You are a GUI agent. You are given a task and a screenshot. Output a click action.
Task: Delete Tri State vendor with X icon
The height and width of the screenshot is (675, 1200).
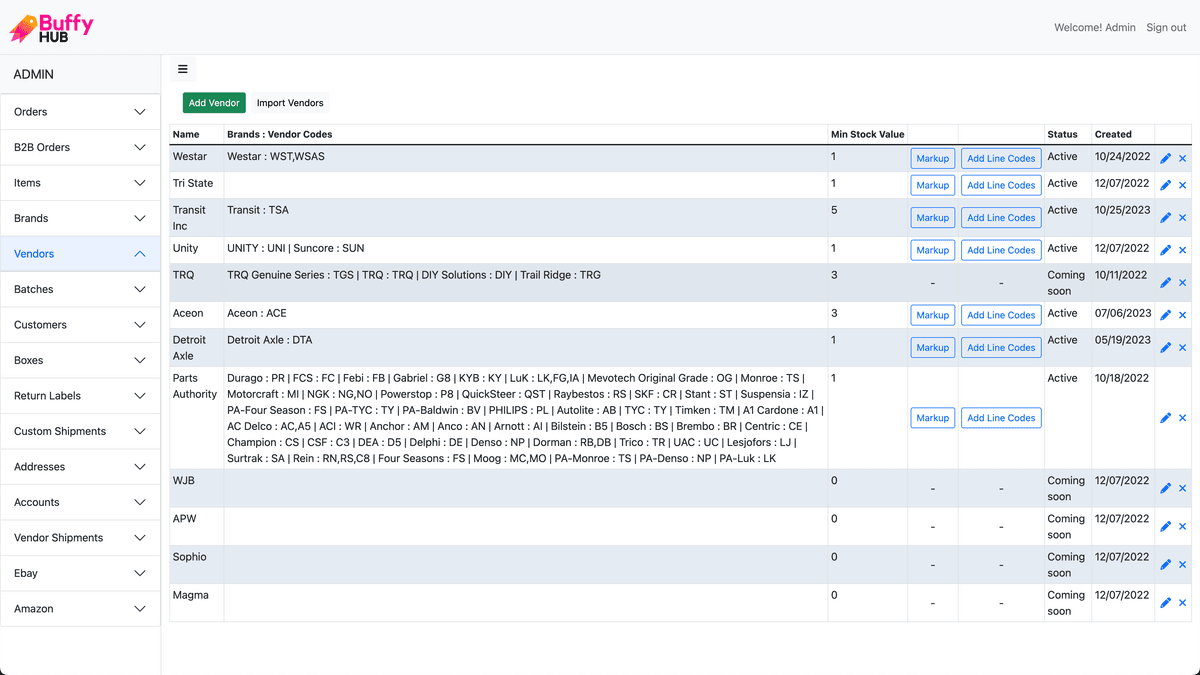tap(1182, 185)
